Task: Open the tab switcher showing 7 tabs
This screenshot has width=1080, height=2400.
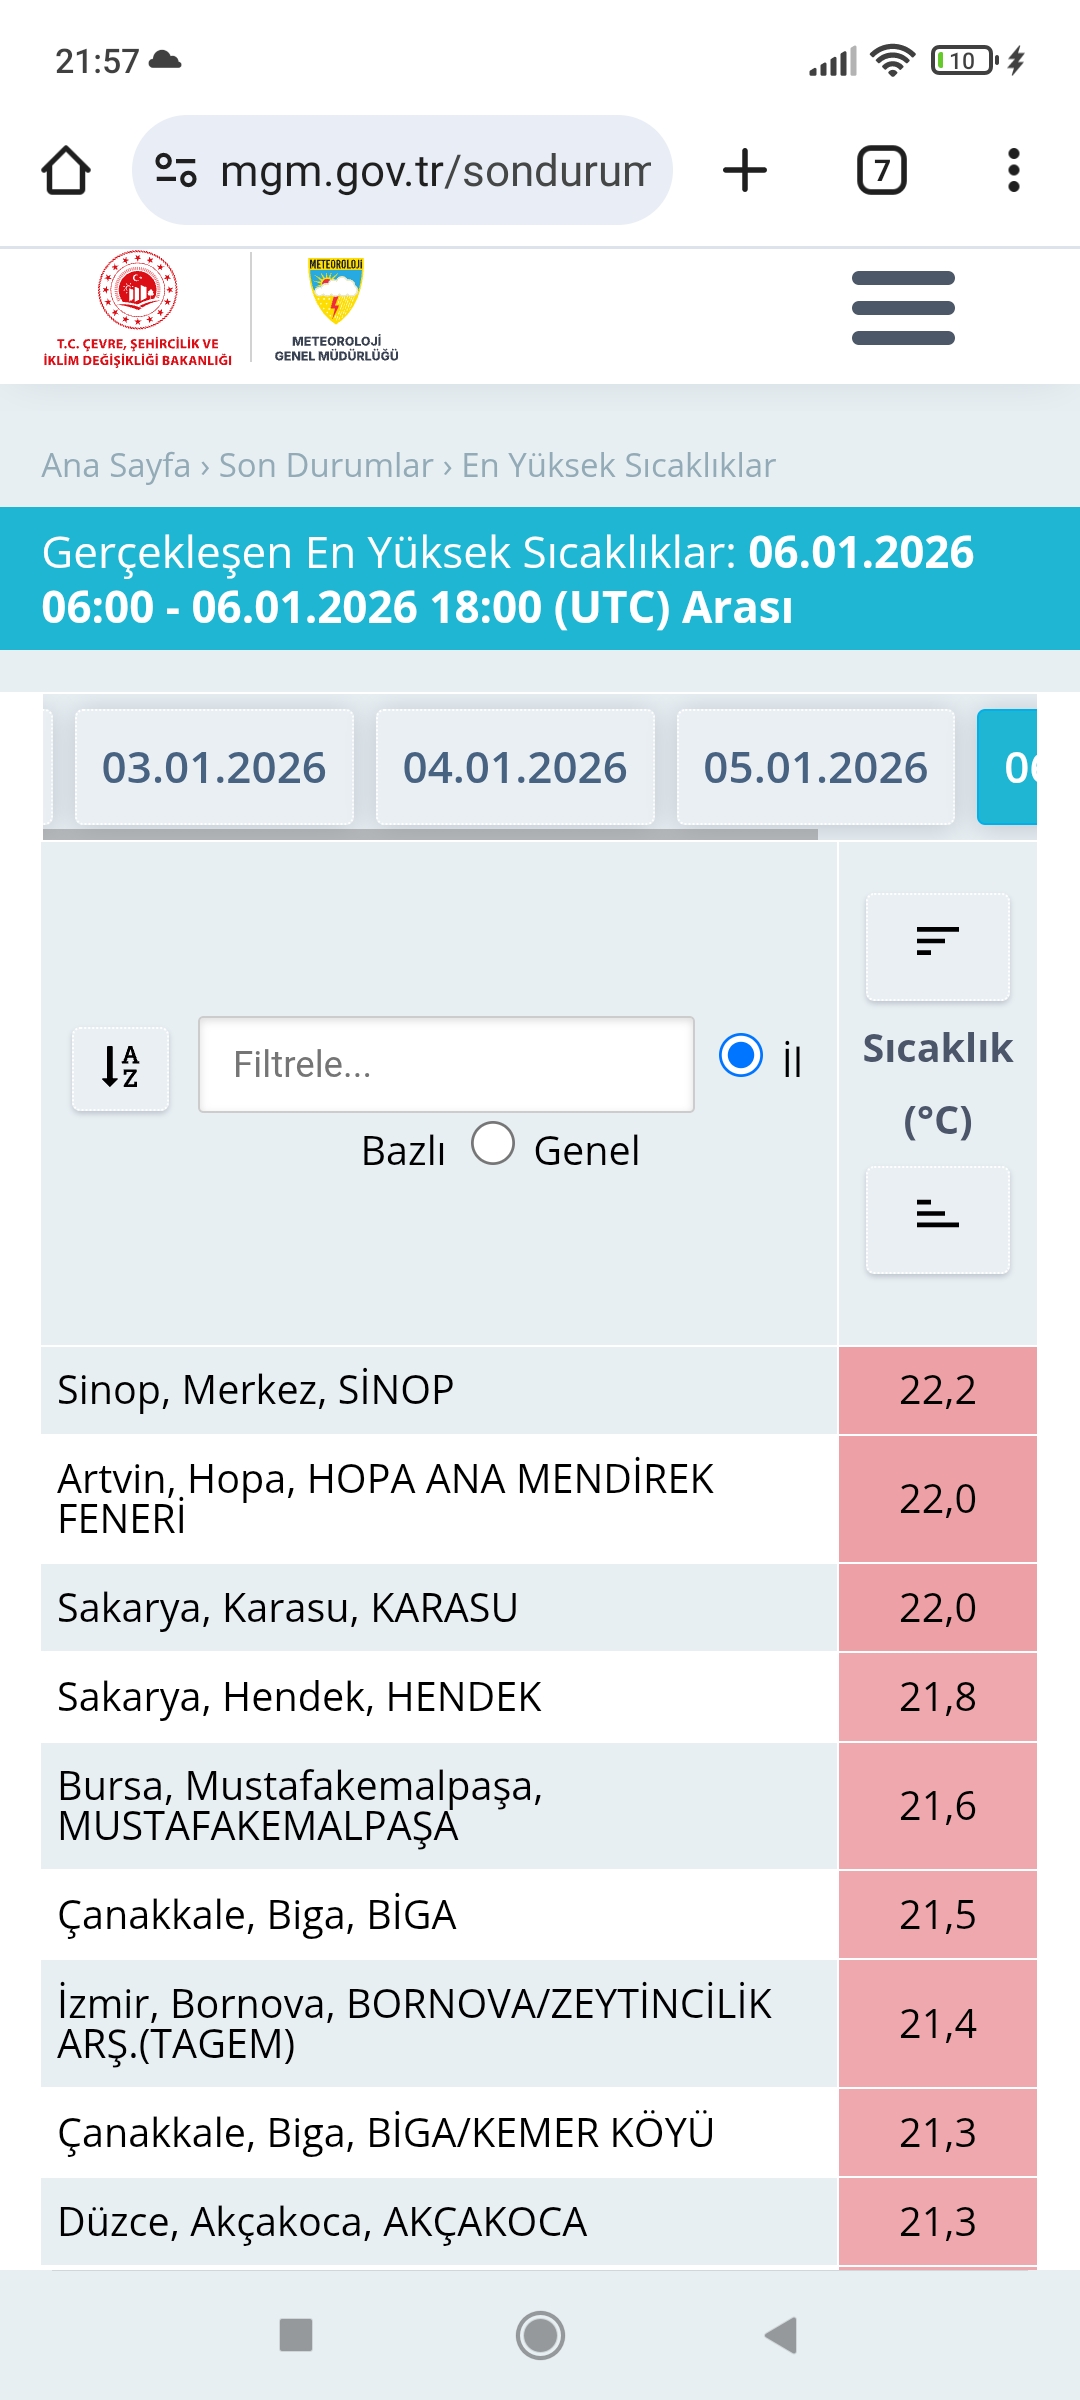Action: [882, 170]
